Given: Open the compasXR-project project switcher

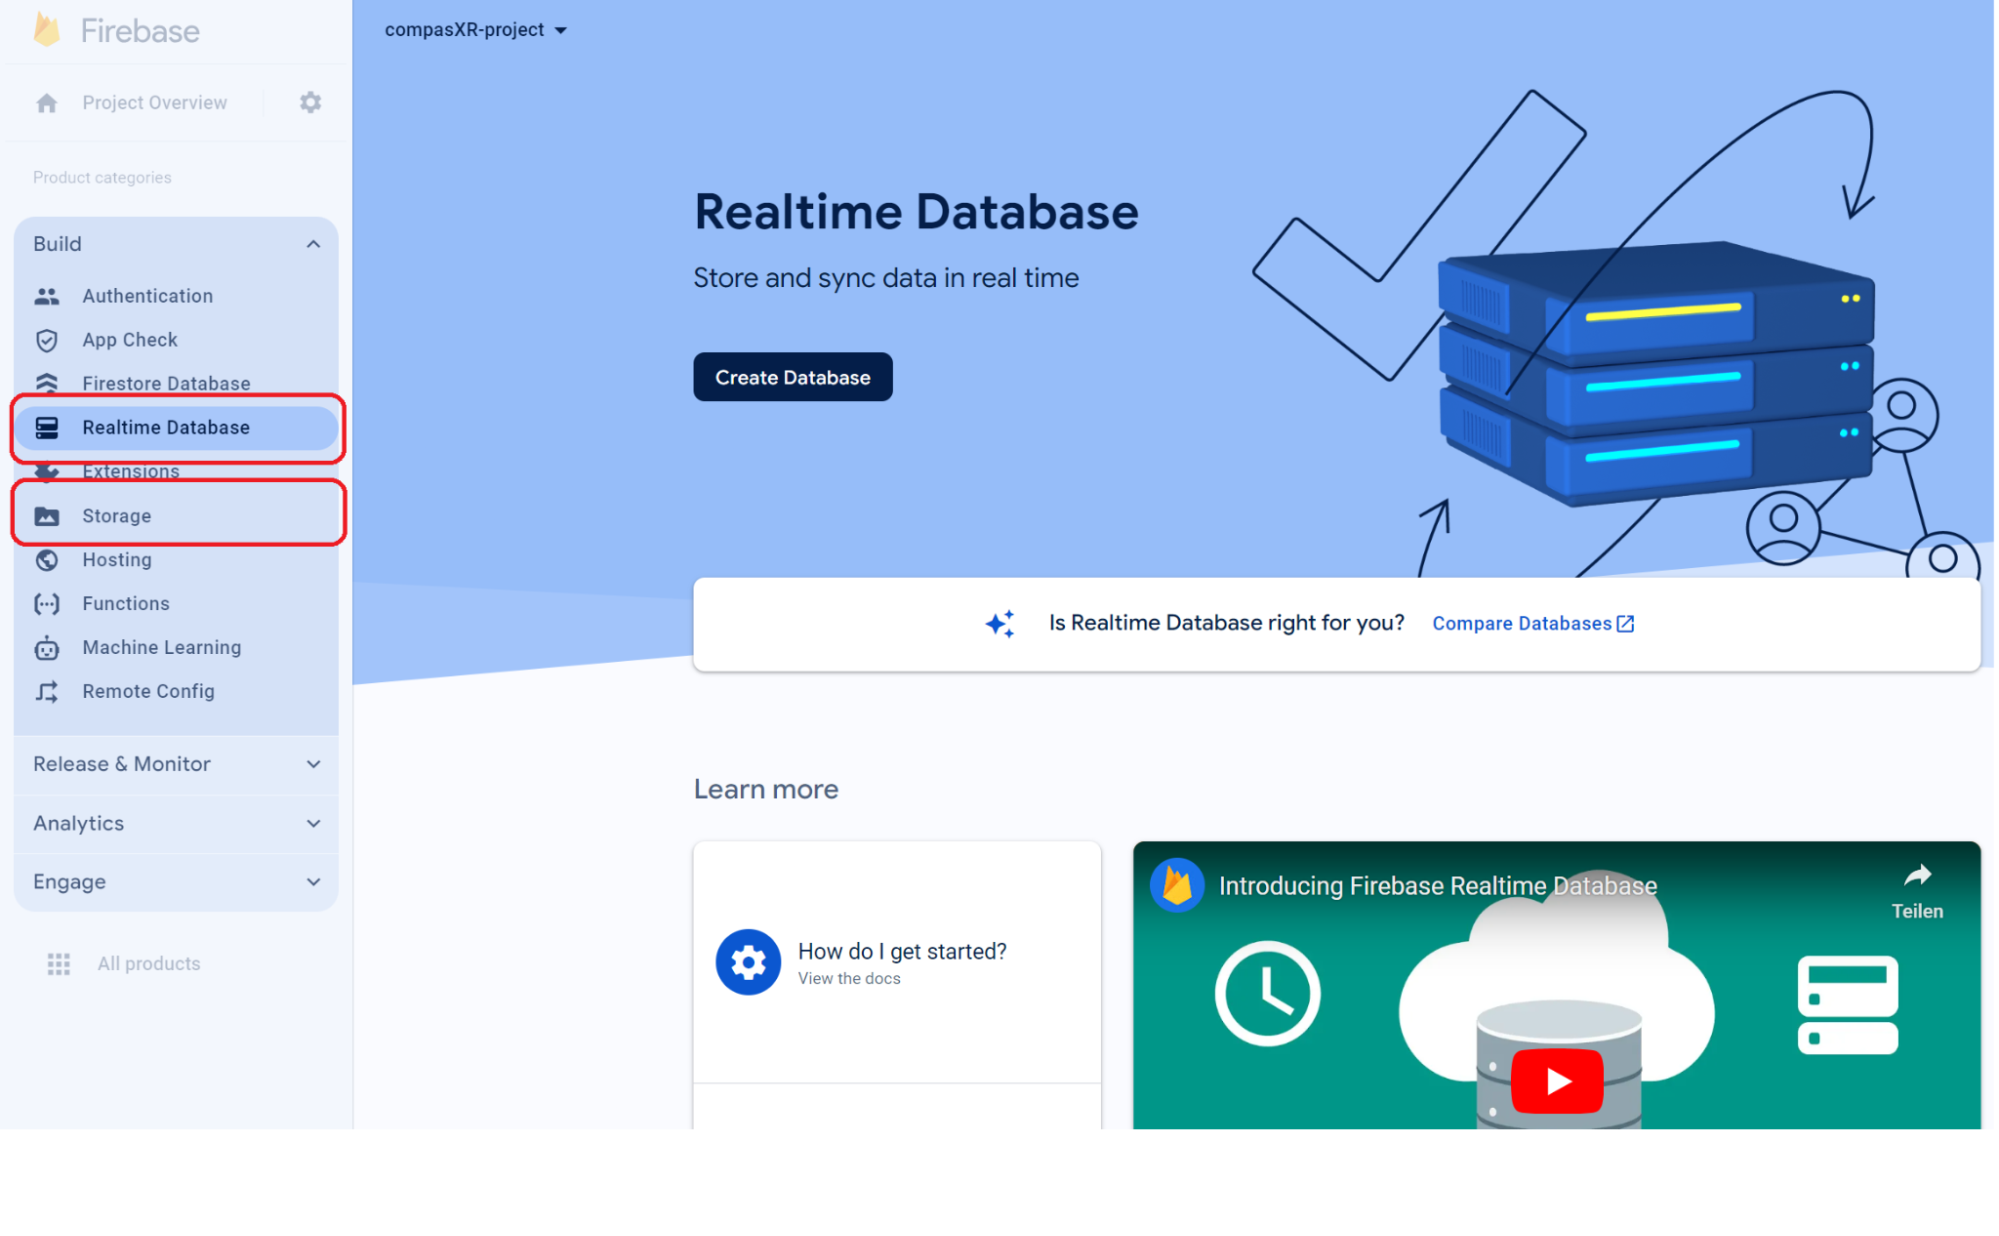Looking at the screenshot, I should (x=476, y=29).
